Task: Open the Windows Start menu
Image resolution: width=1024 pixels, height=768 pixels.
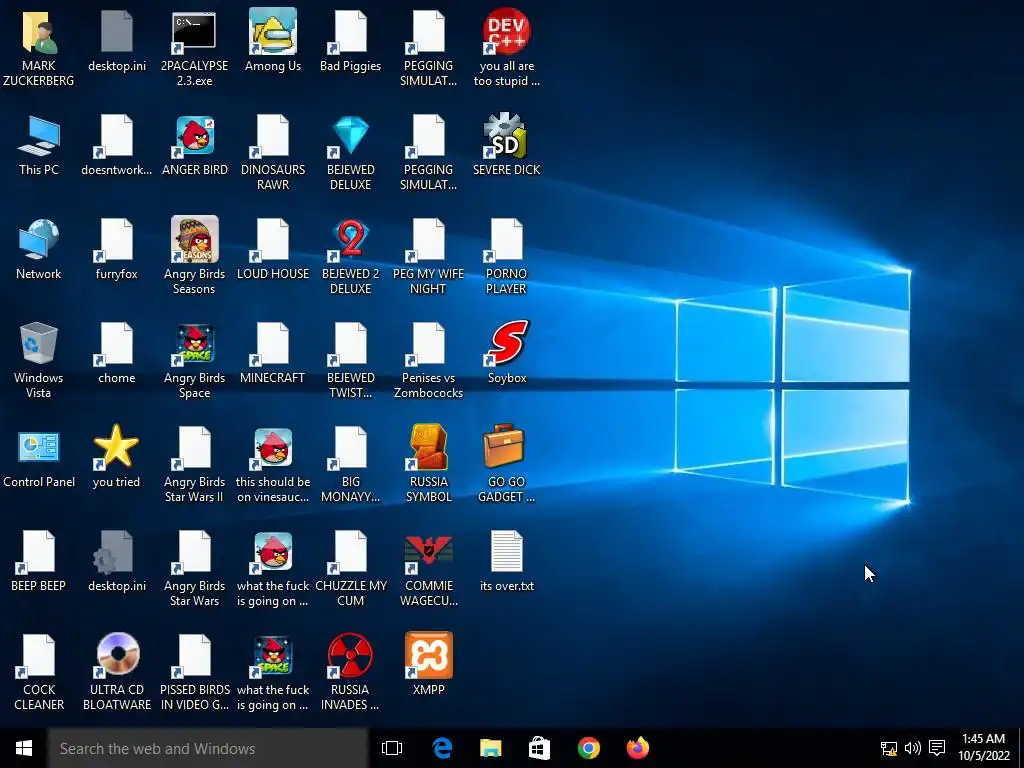Action: point(24,748)
